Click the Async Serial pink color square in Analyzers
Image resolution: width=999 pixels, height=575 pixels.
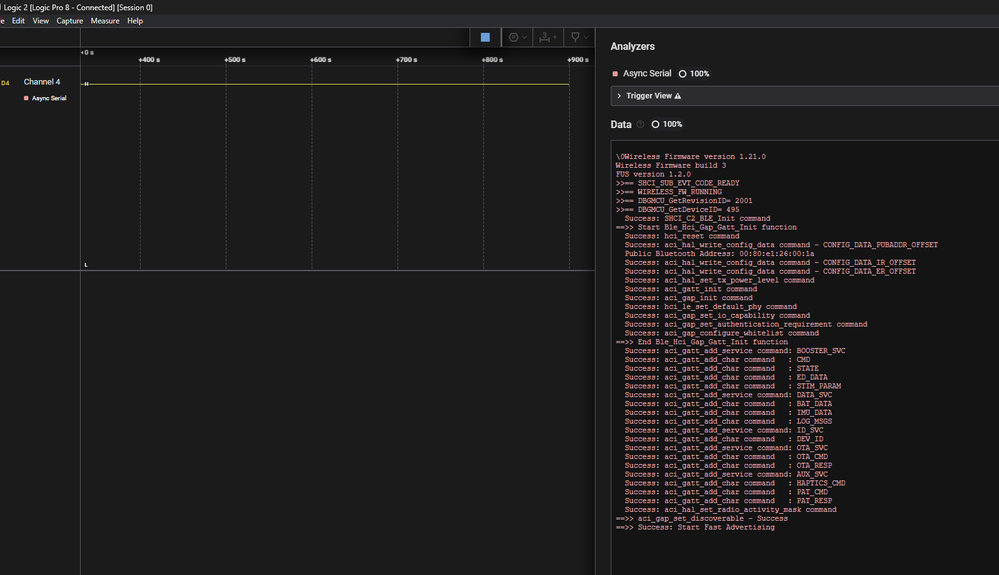[615, 74]
